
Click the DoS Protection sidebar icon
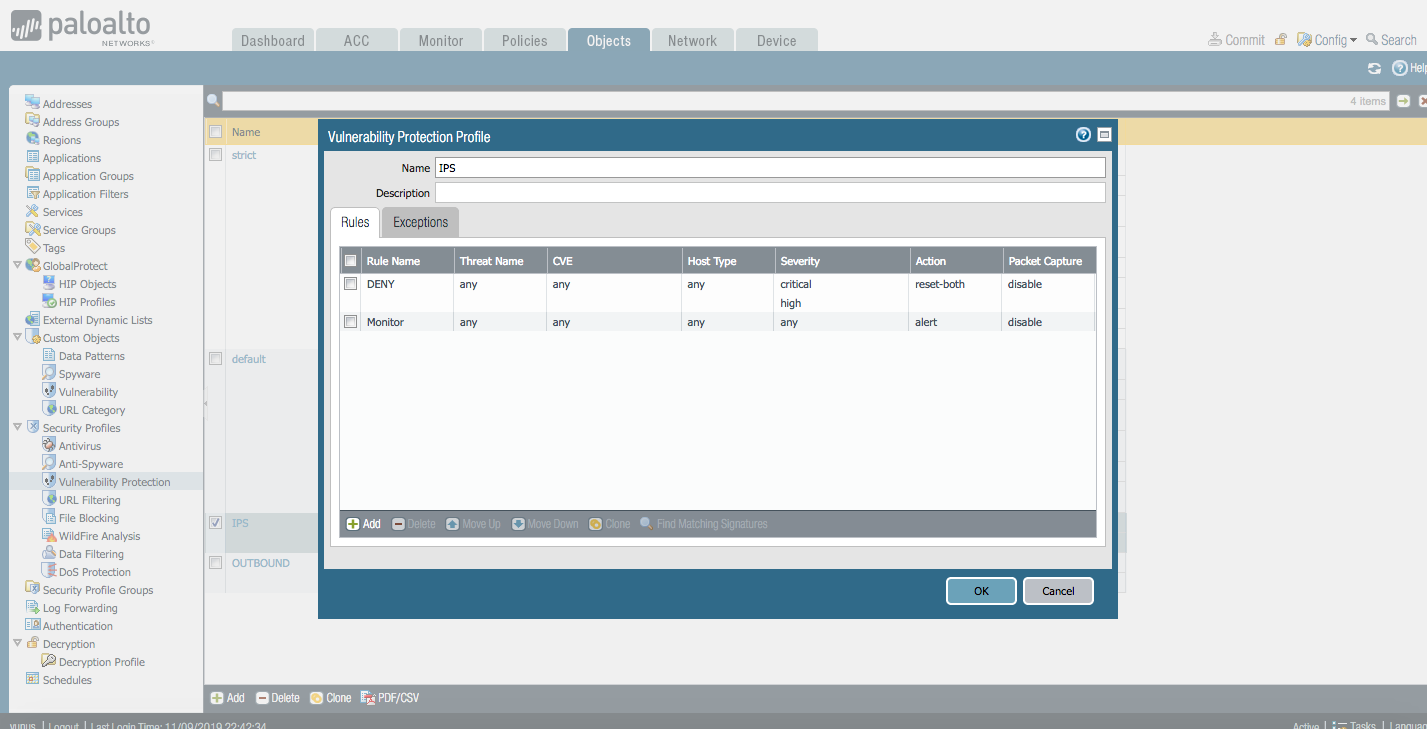click(x=49, y=572)
